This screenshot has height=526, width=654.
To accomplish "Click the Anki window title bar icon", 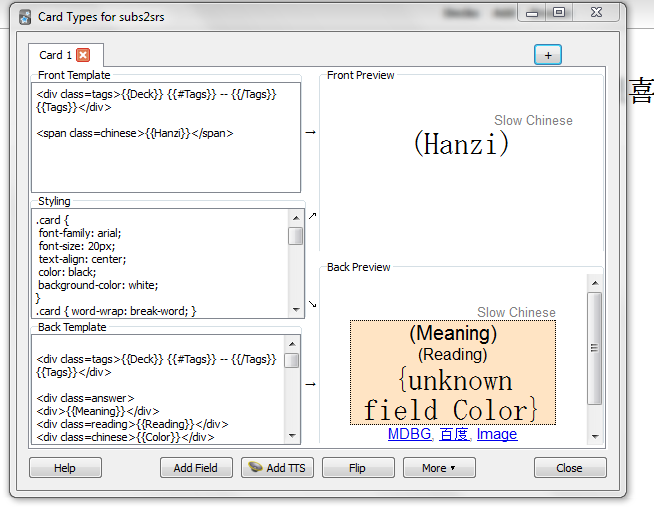I will (24, 16).
